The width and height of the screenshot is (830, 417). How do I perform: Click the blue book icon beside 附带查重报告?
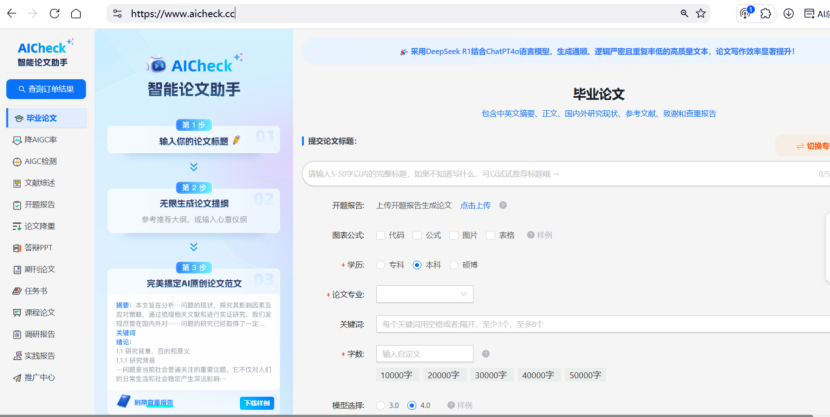coord(123,402)
